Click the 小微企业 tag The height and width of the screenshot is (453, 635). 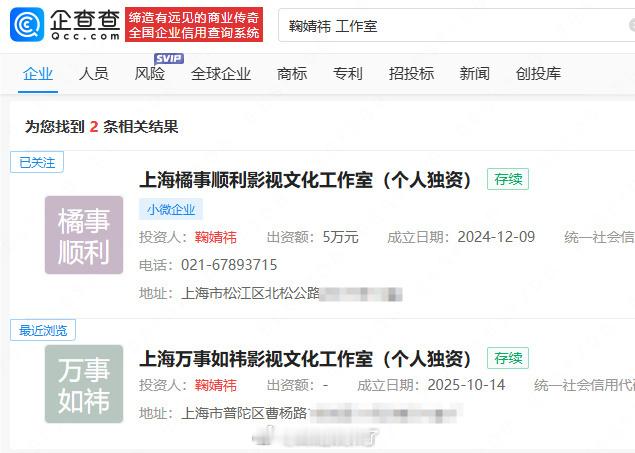[x=170, y=209]
